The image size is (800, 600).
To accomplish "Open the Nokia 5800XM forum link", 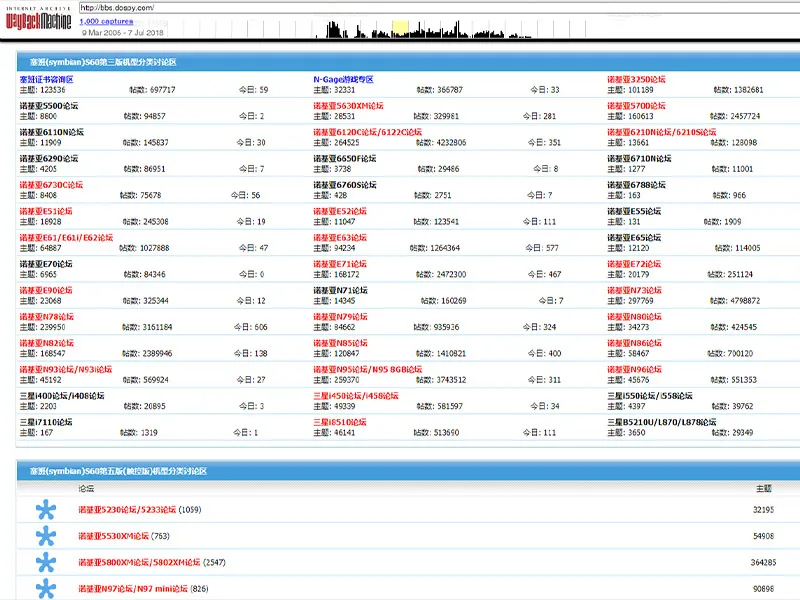I will coord(139,562).
